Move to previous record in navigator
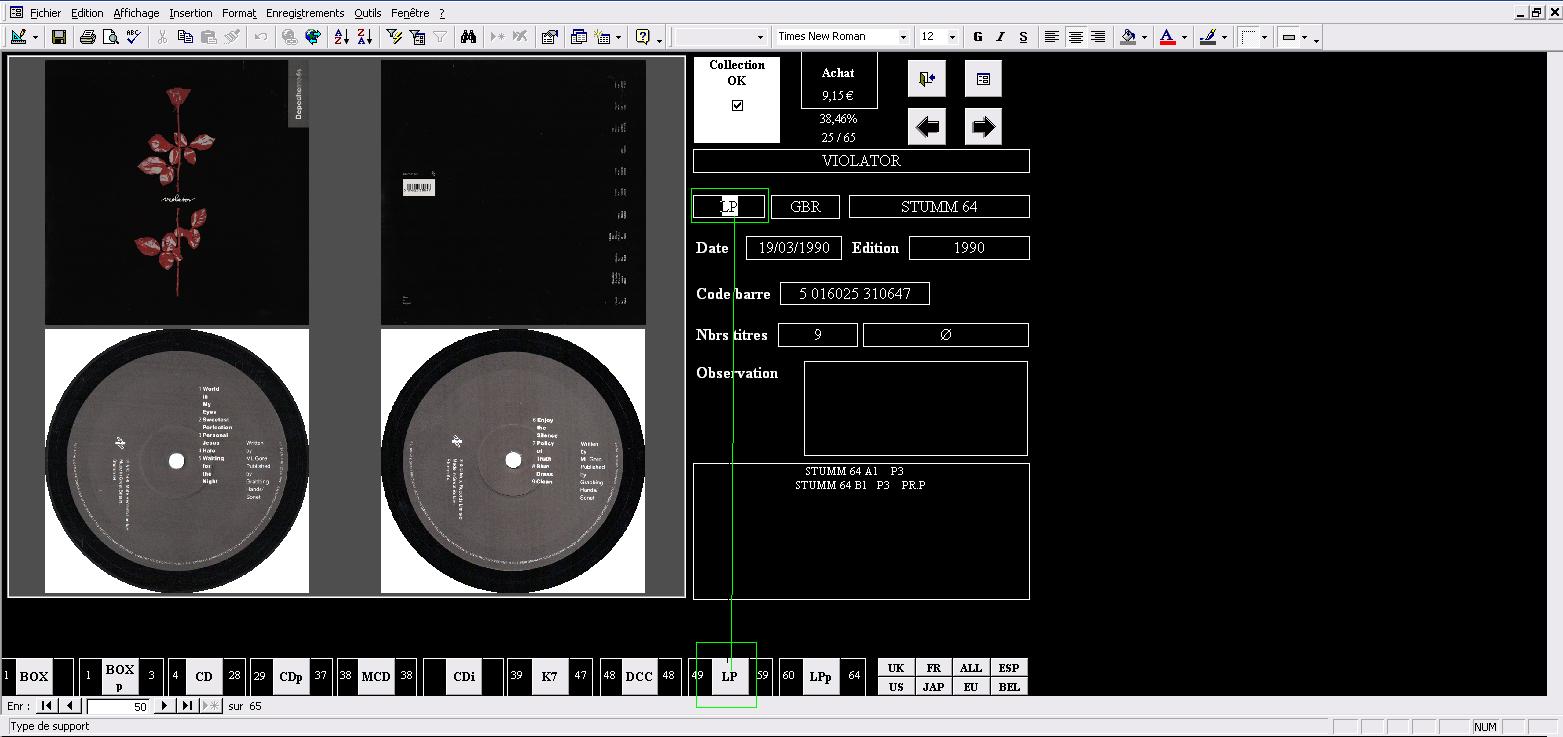1563x737 pixels. click(x=70, y=706)
